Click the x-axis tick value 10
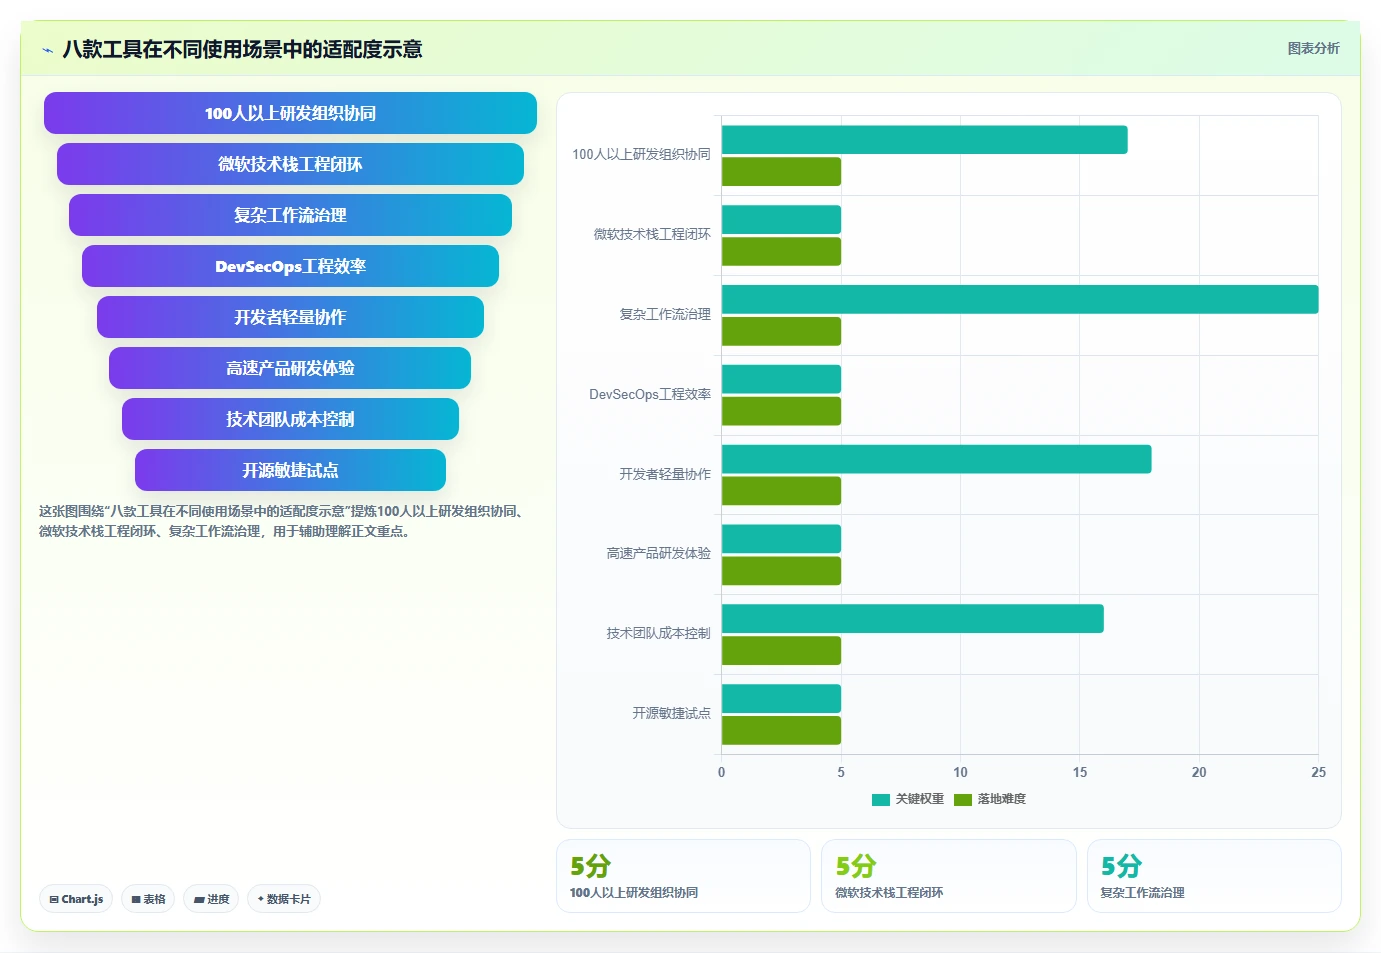 coord(960,772)
